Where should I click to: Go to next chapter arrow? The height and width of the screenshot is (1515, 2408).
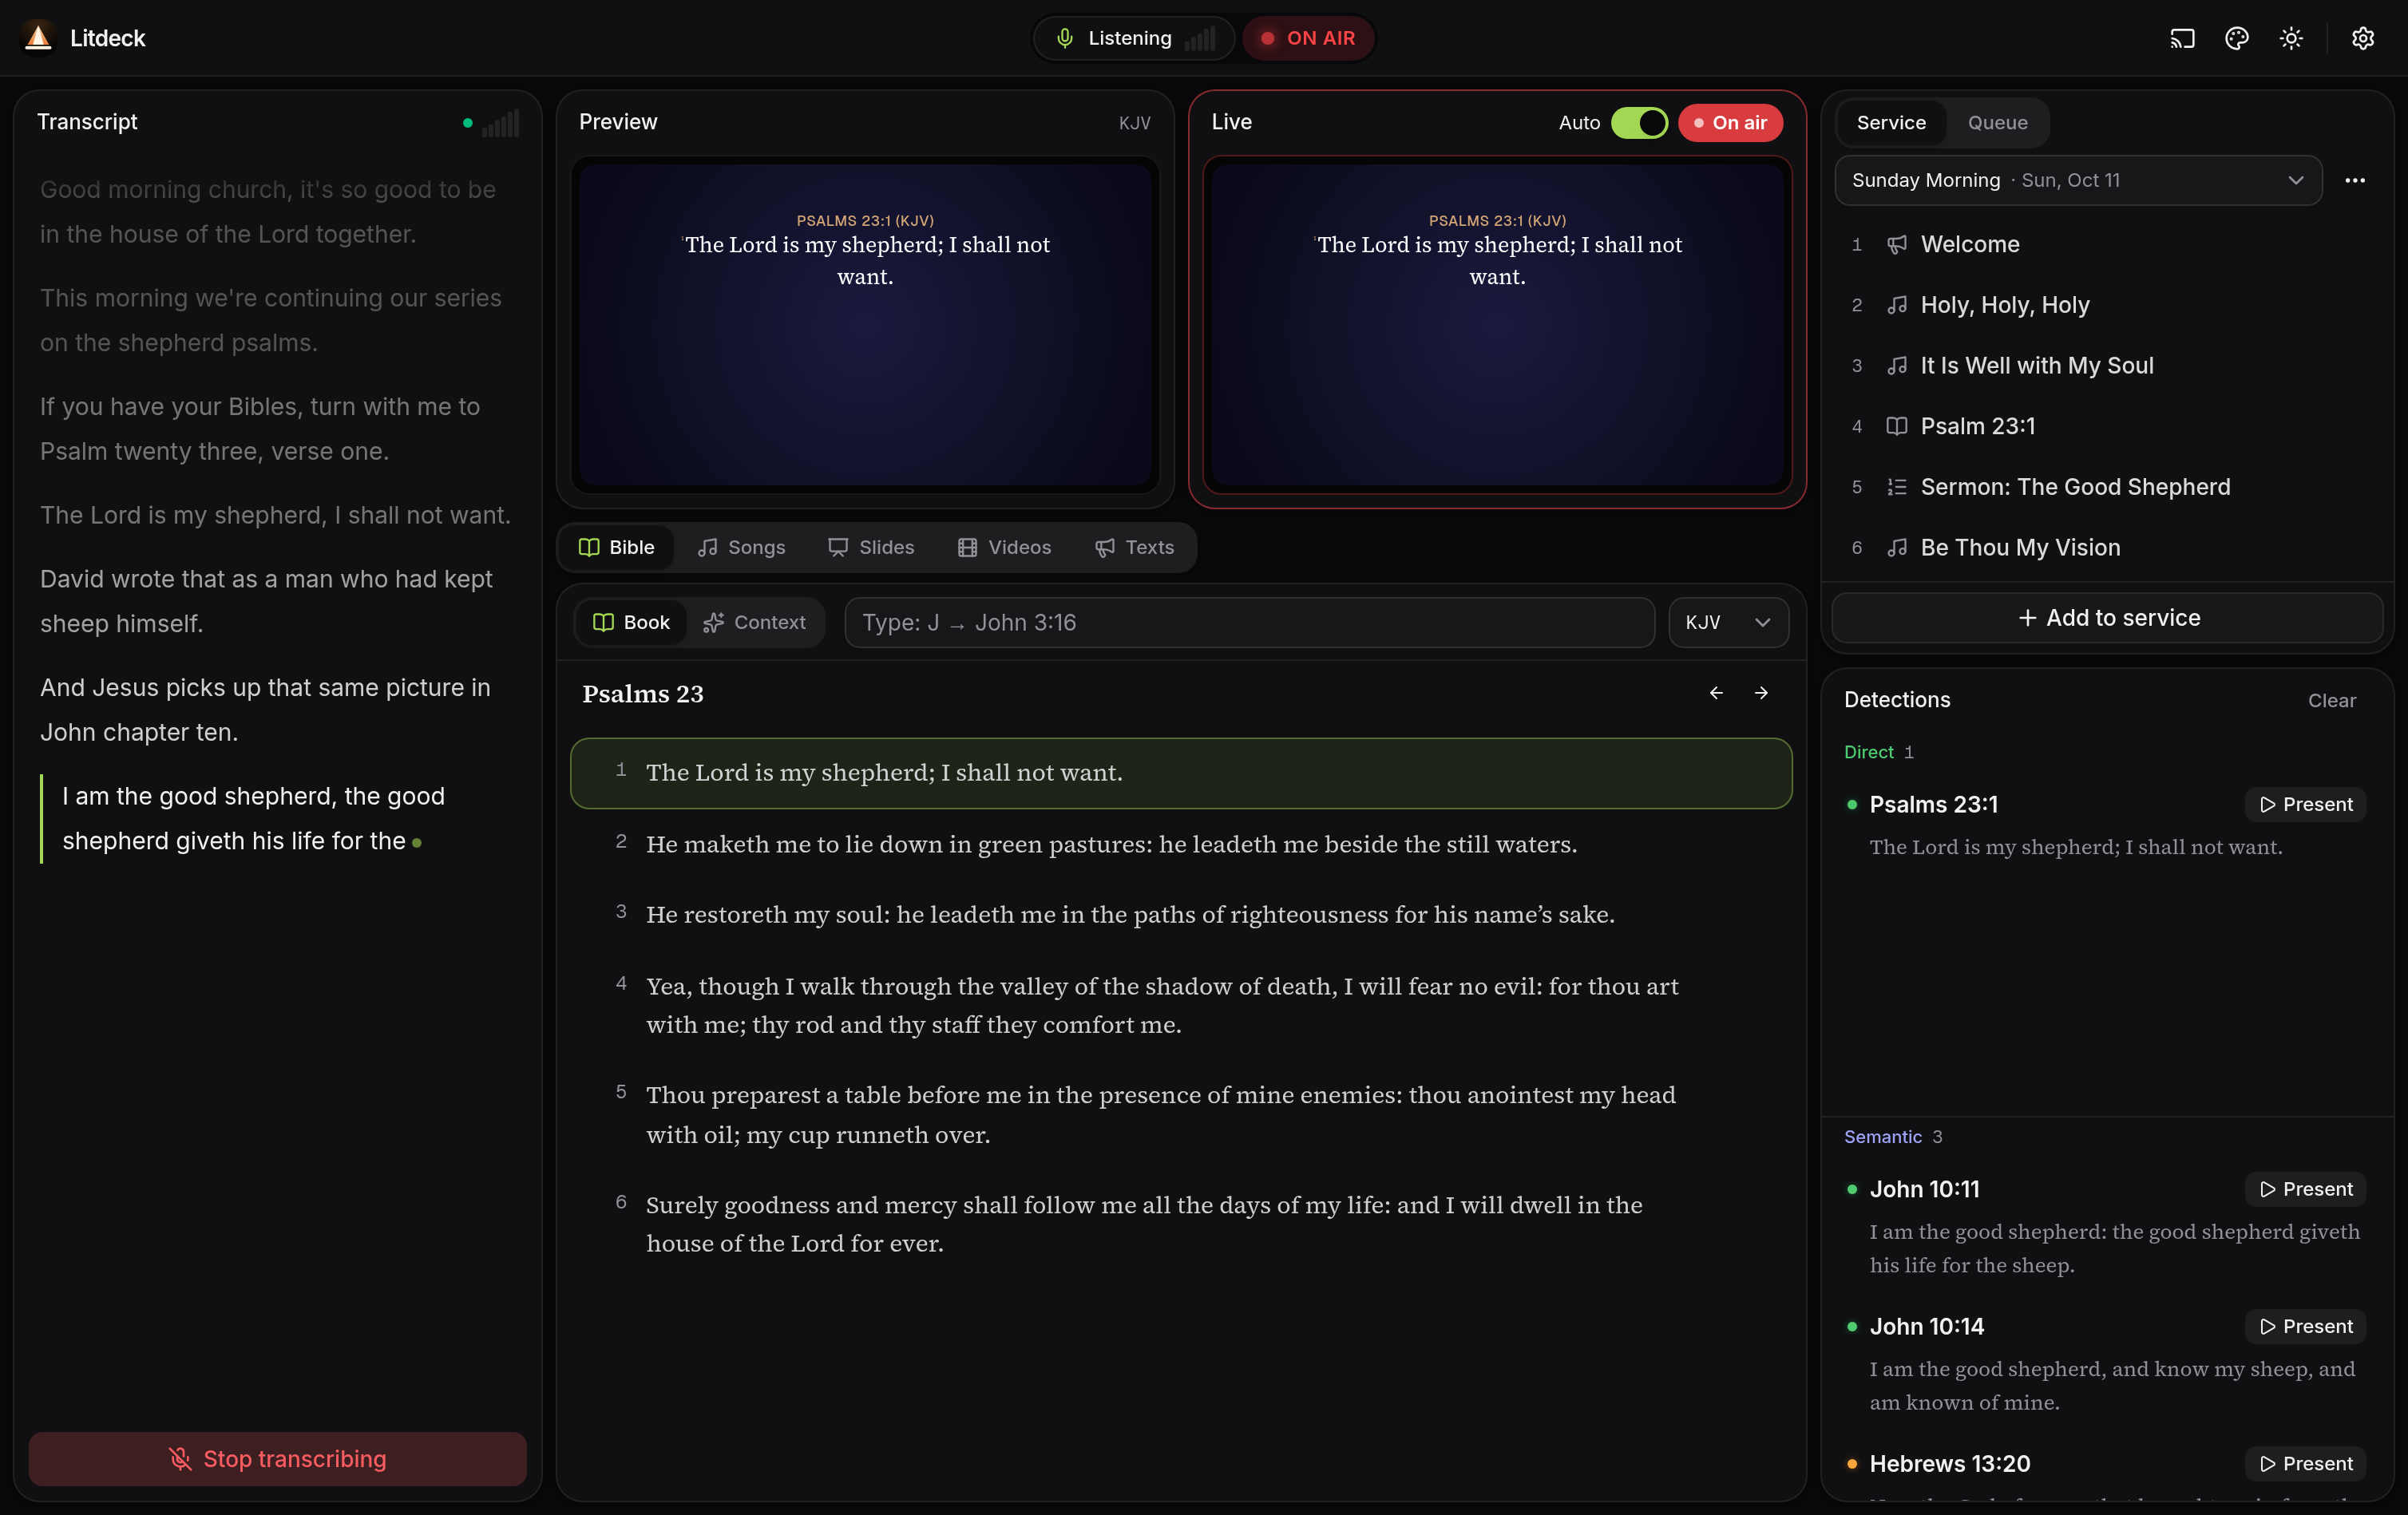click(x=1761, y=693)
